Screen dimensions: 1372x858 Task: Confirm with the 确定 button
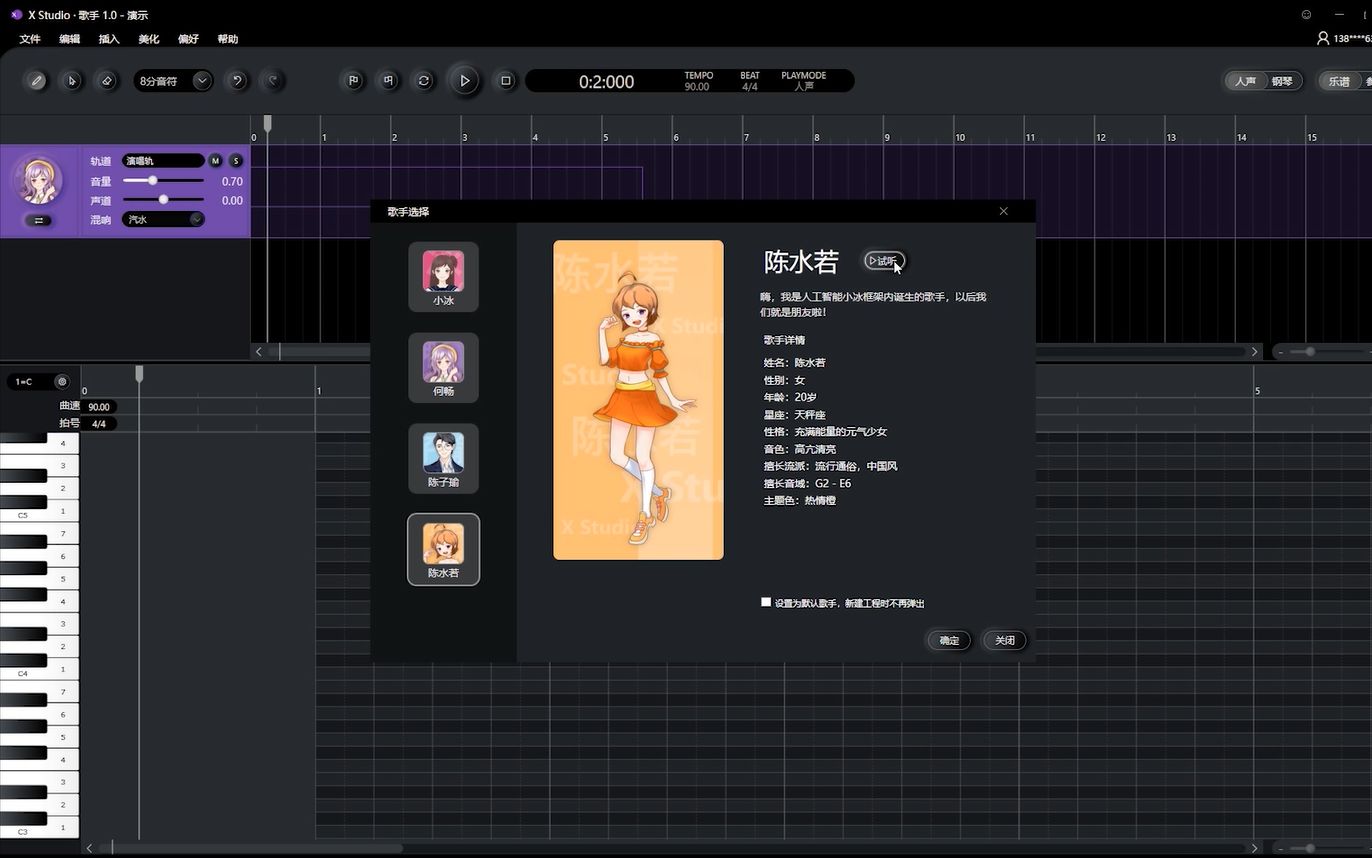pos(949,640)
